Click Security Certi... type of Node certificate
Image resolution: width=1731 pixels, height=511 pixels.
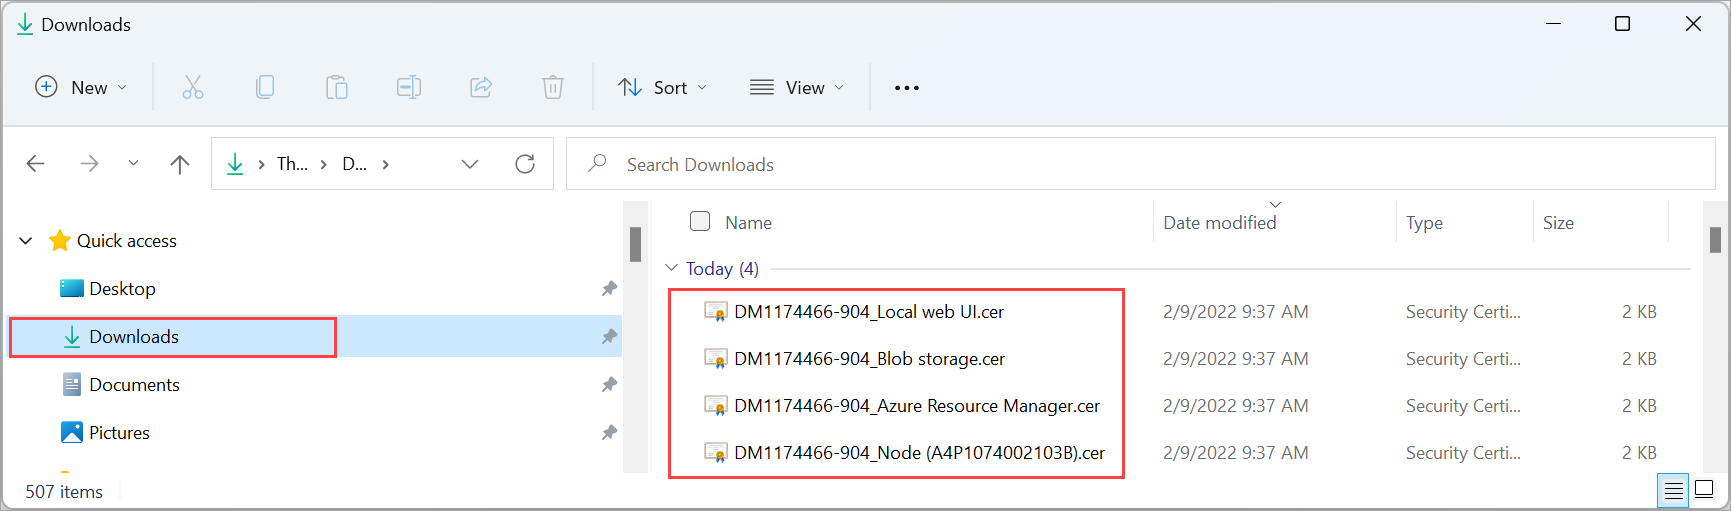tap(1463, 453)
